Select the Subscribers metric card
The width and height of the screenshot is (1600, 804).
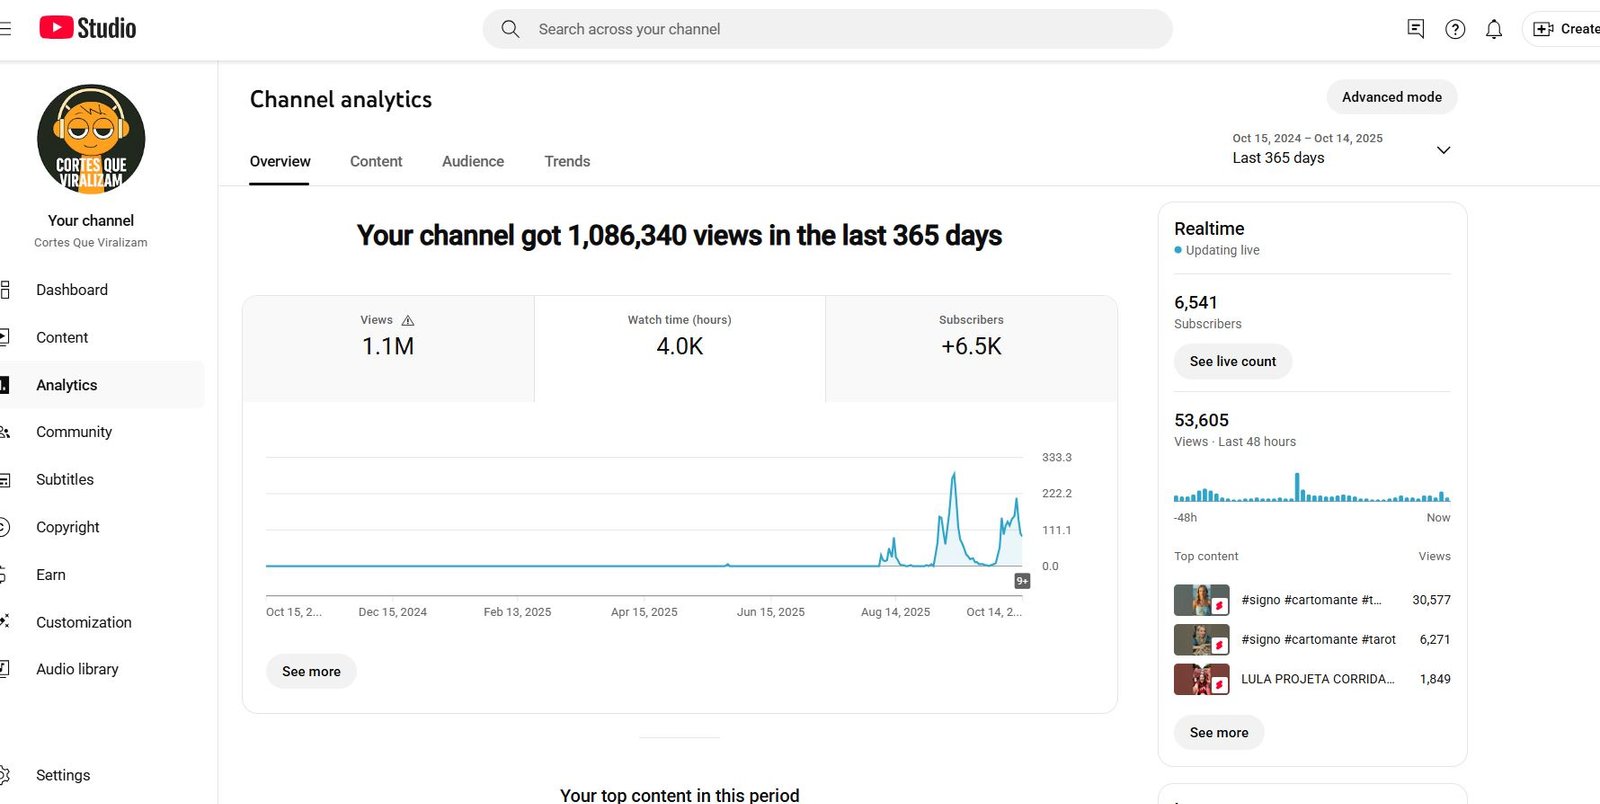[x=971, y=348]
